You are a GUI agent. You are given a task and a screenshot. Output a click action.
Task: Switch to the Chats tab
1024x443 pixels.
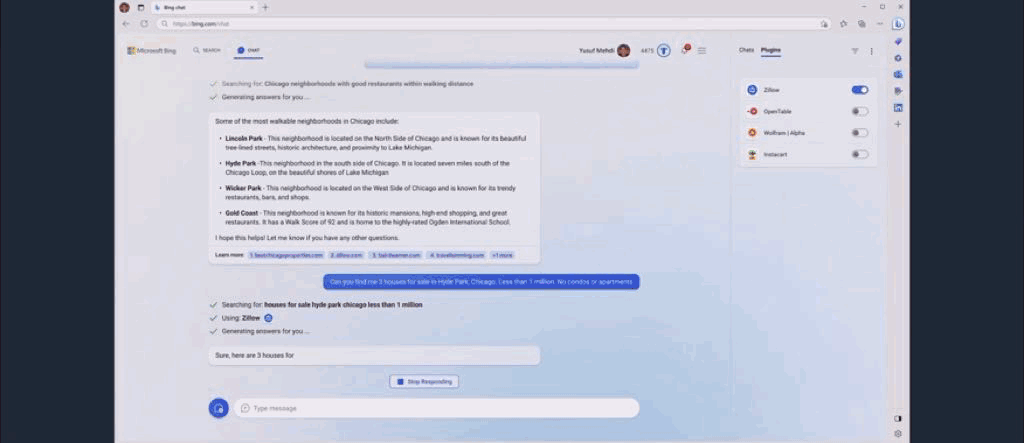click(746, 50)
